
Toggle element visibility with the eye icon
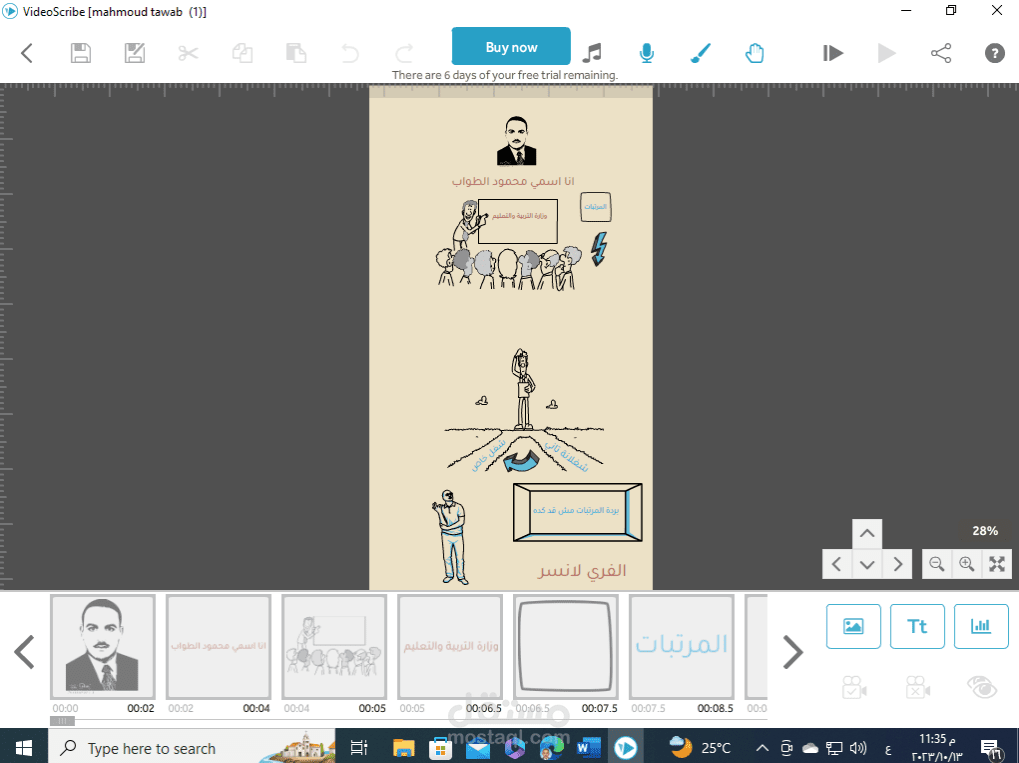pos(981,687)
